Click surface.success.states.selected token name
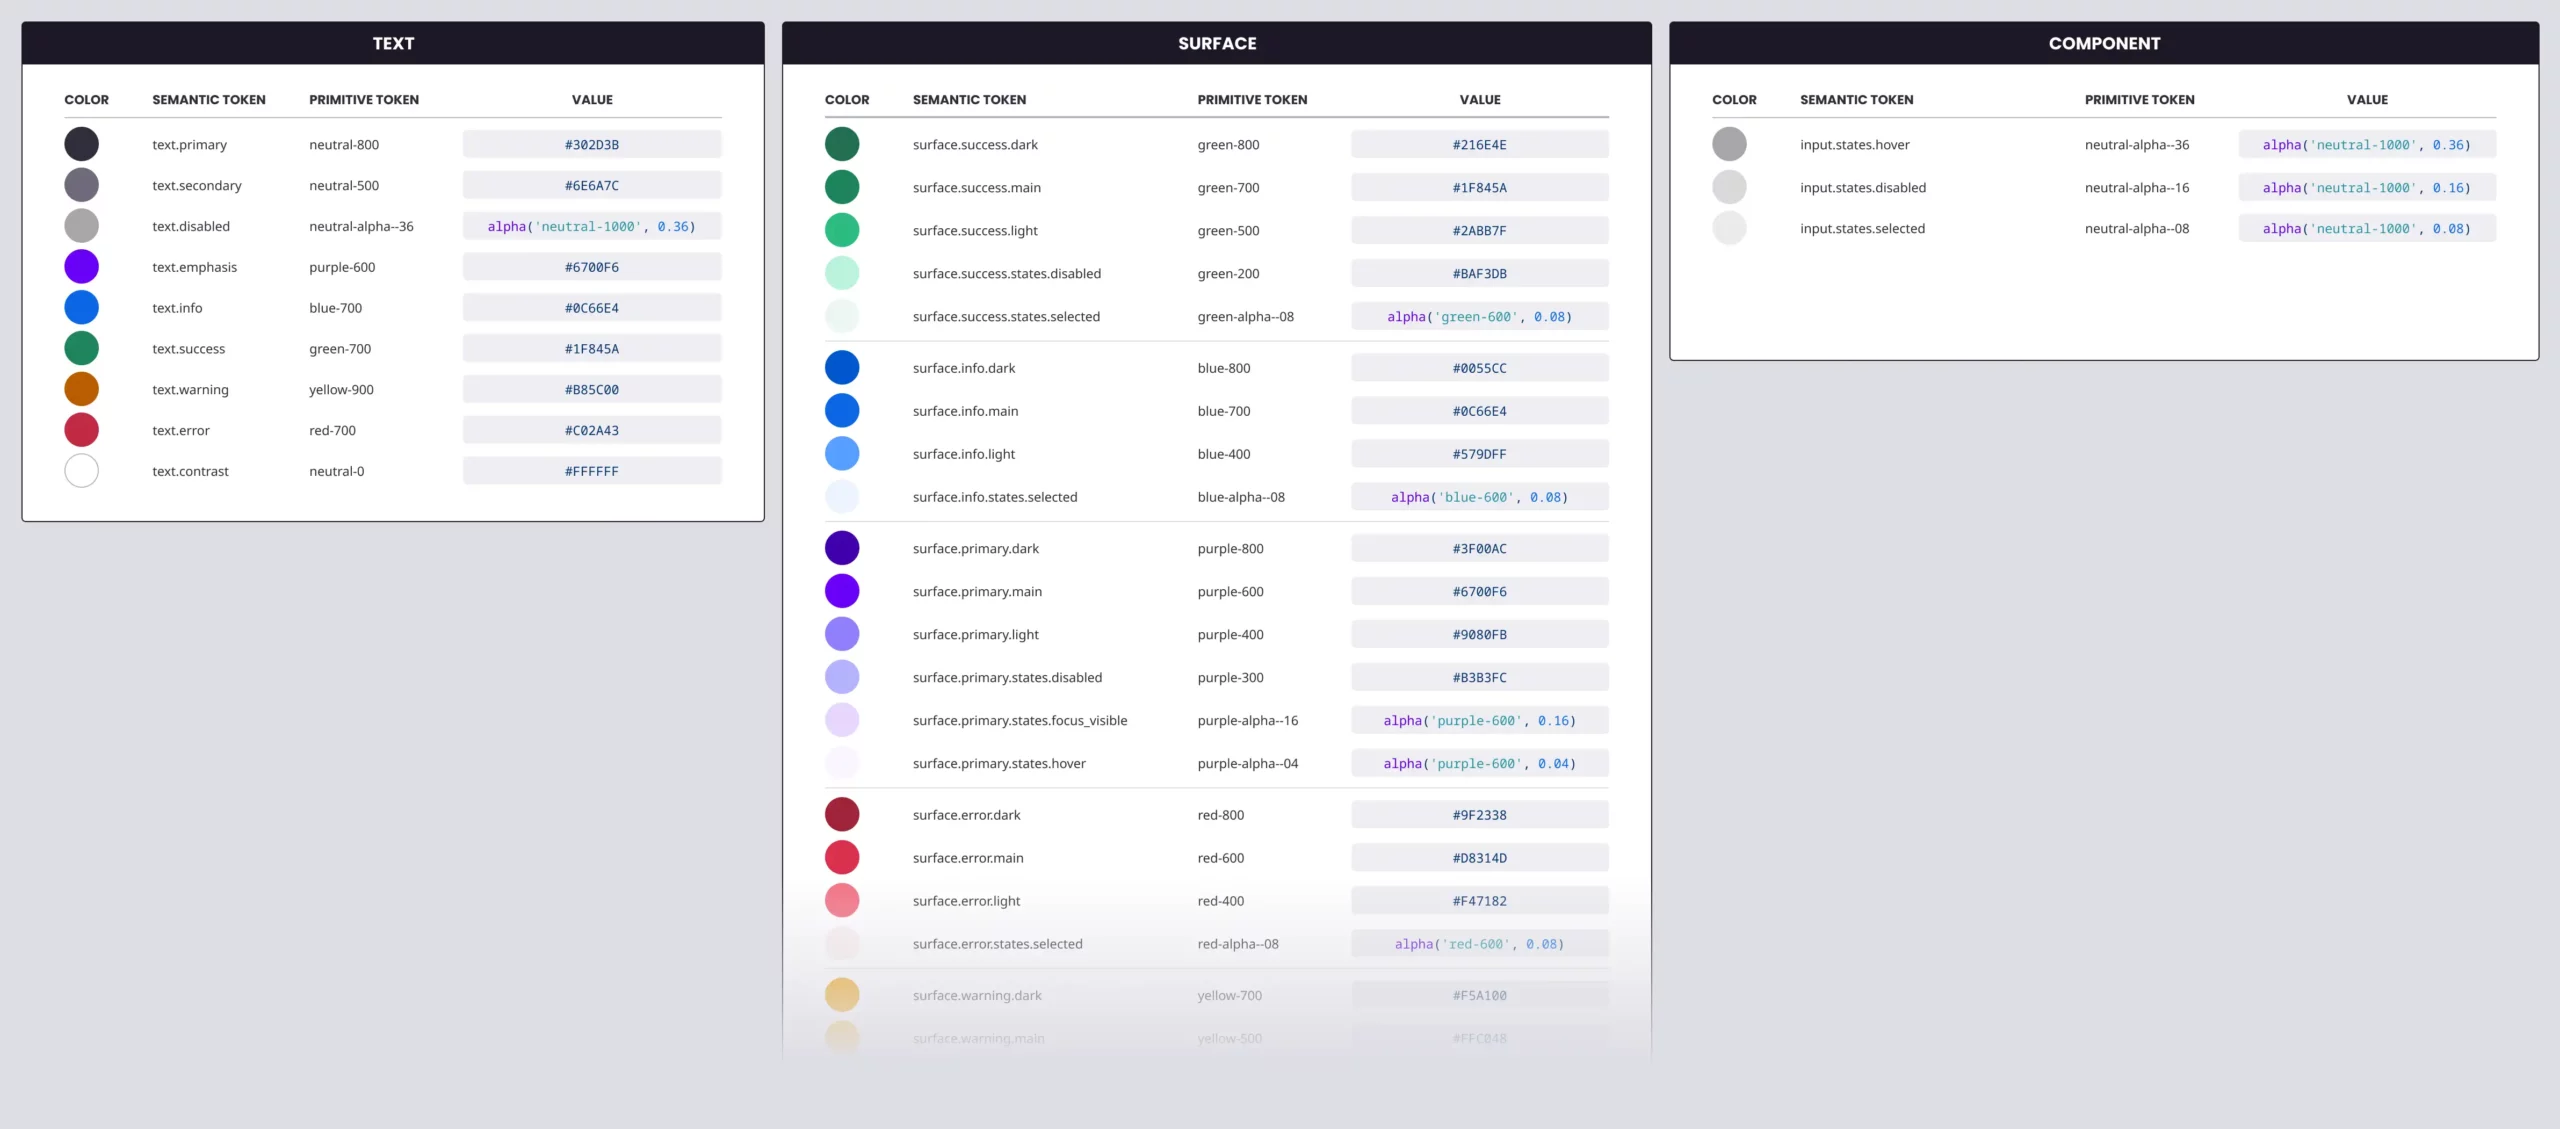 point(1006,316)
